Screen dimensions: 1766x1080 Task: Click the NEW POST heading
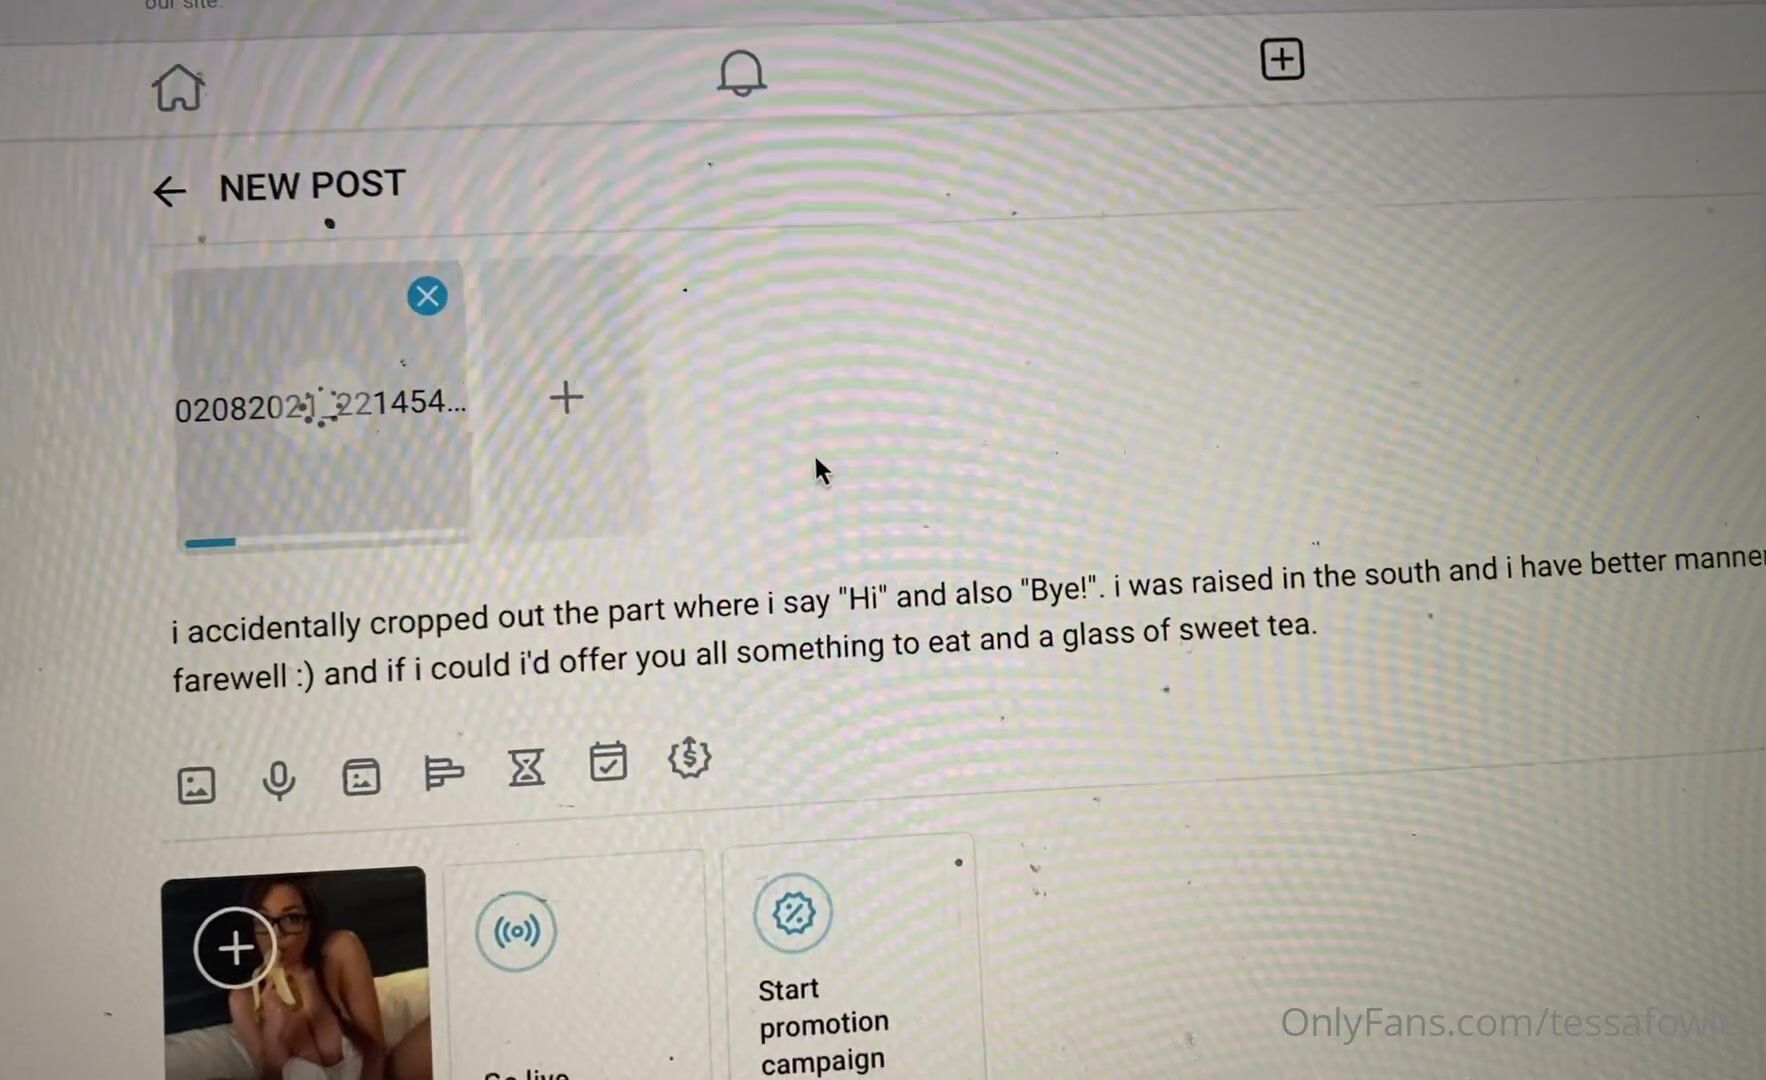[x=312, y=186]
